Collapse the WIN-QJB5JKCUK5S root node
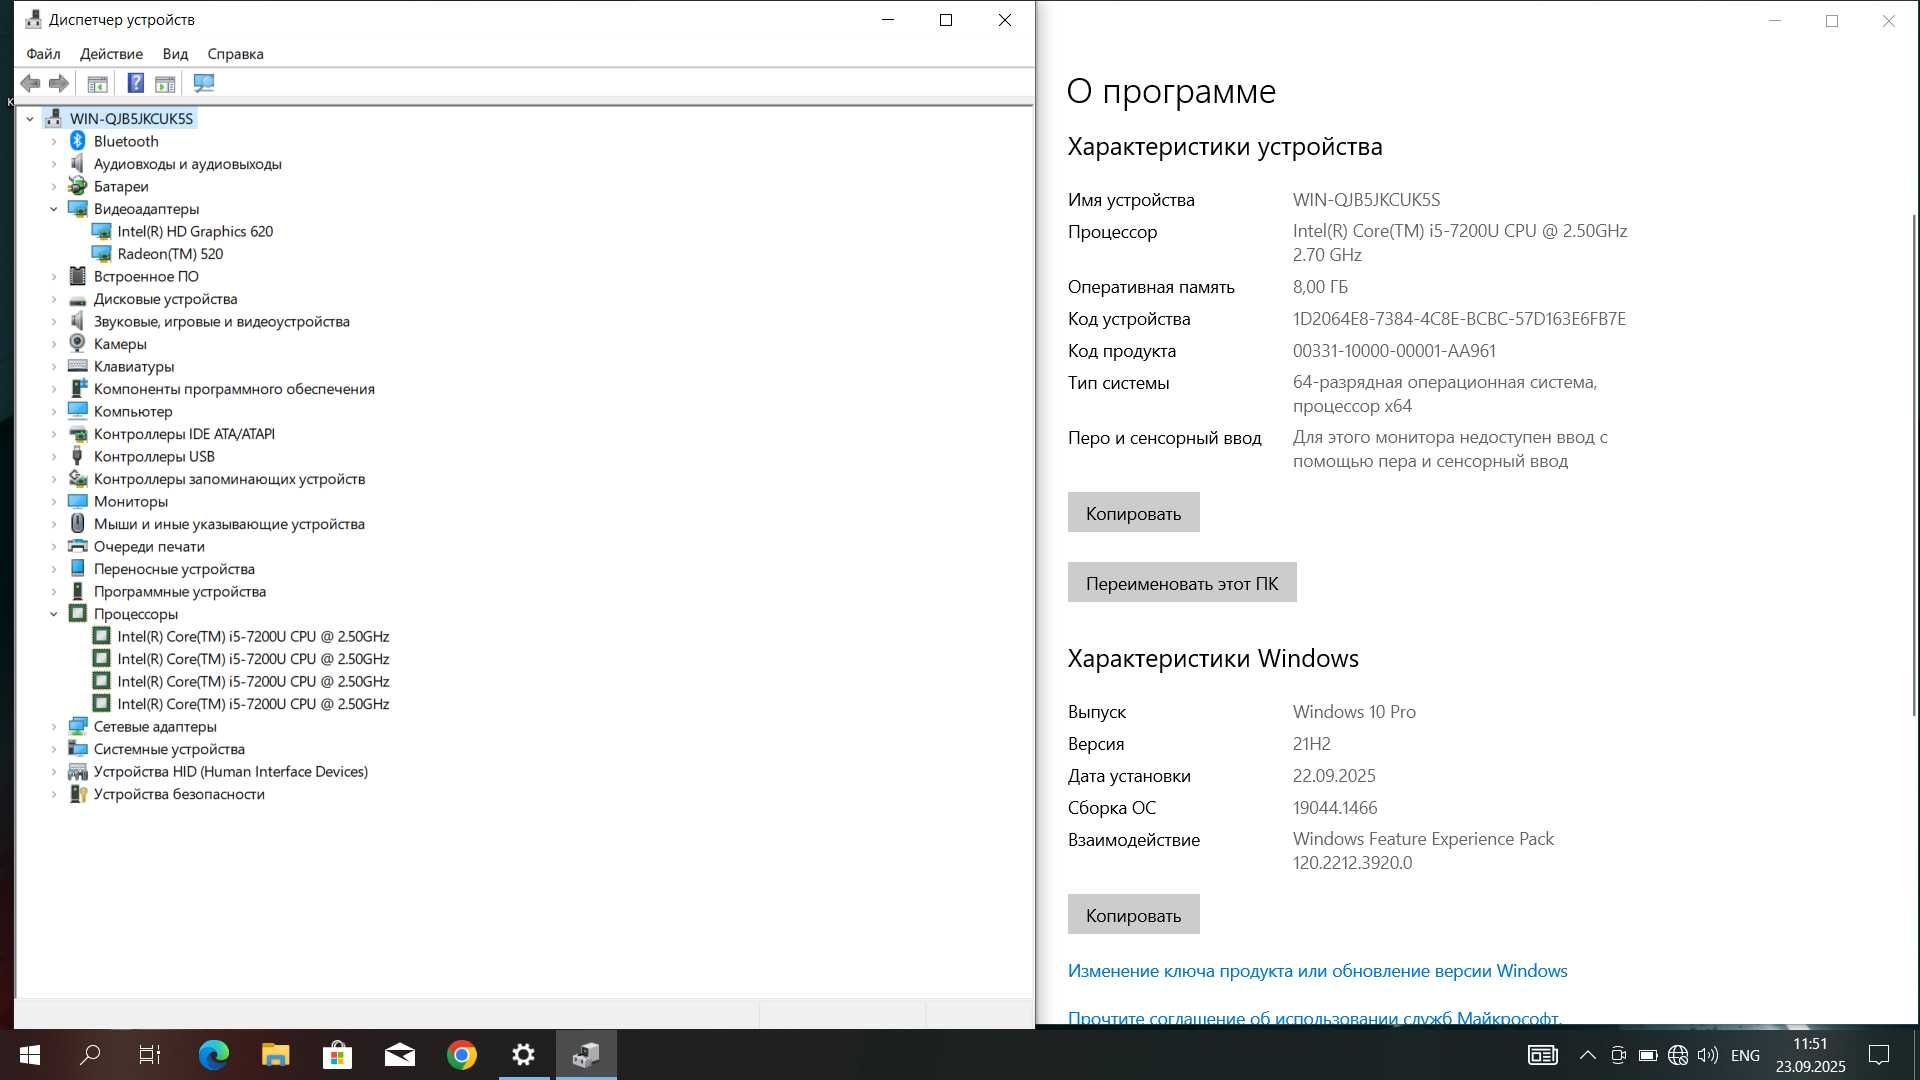 coord(30,119)
